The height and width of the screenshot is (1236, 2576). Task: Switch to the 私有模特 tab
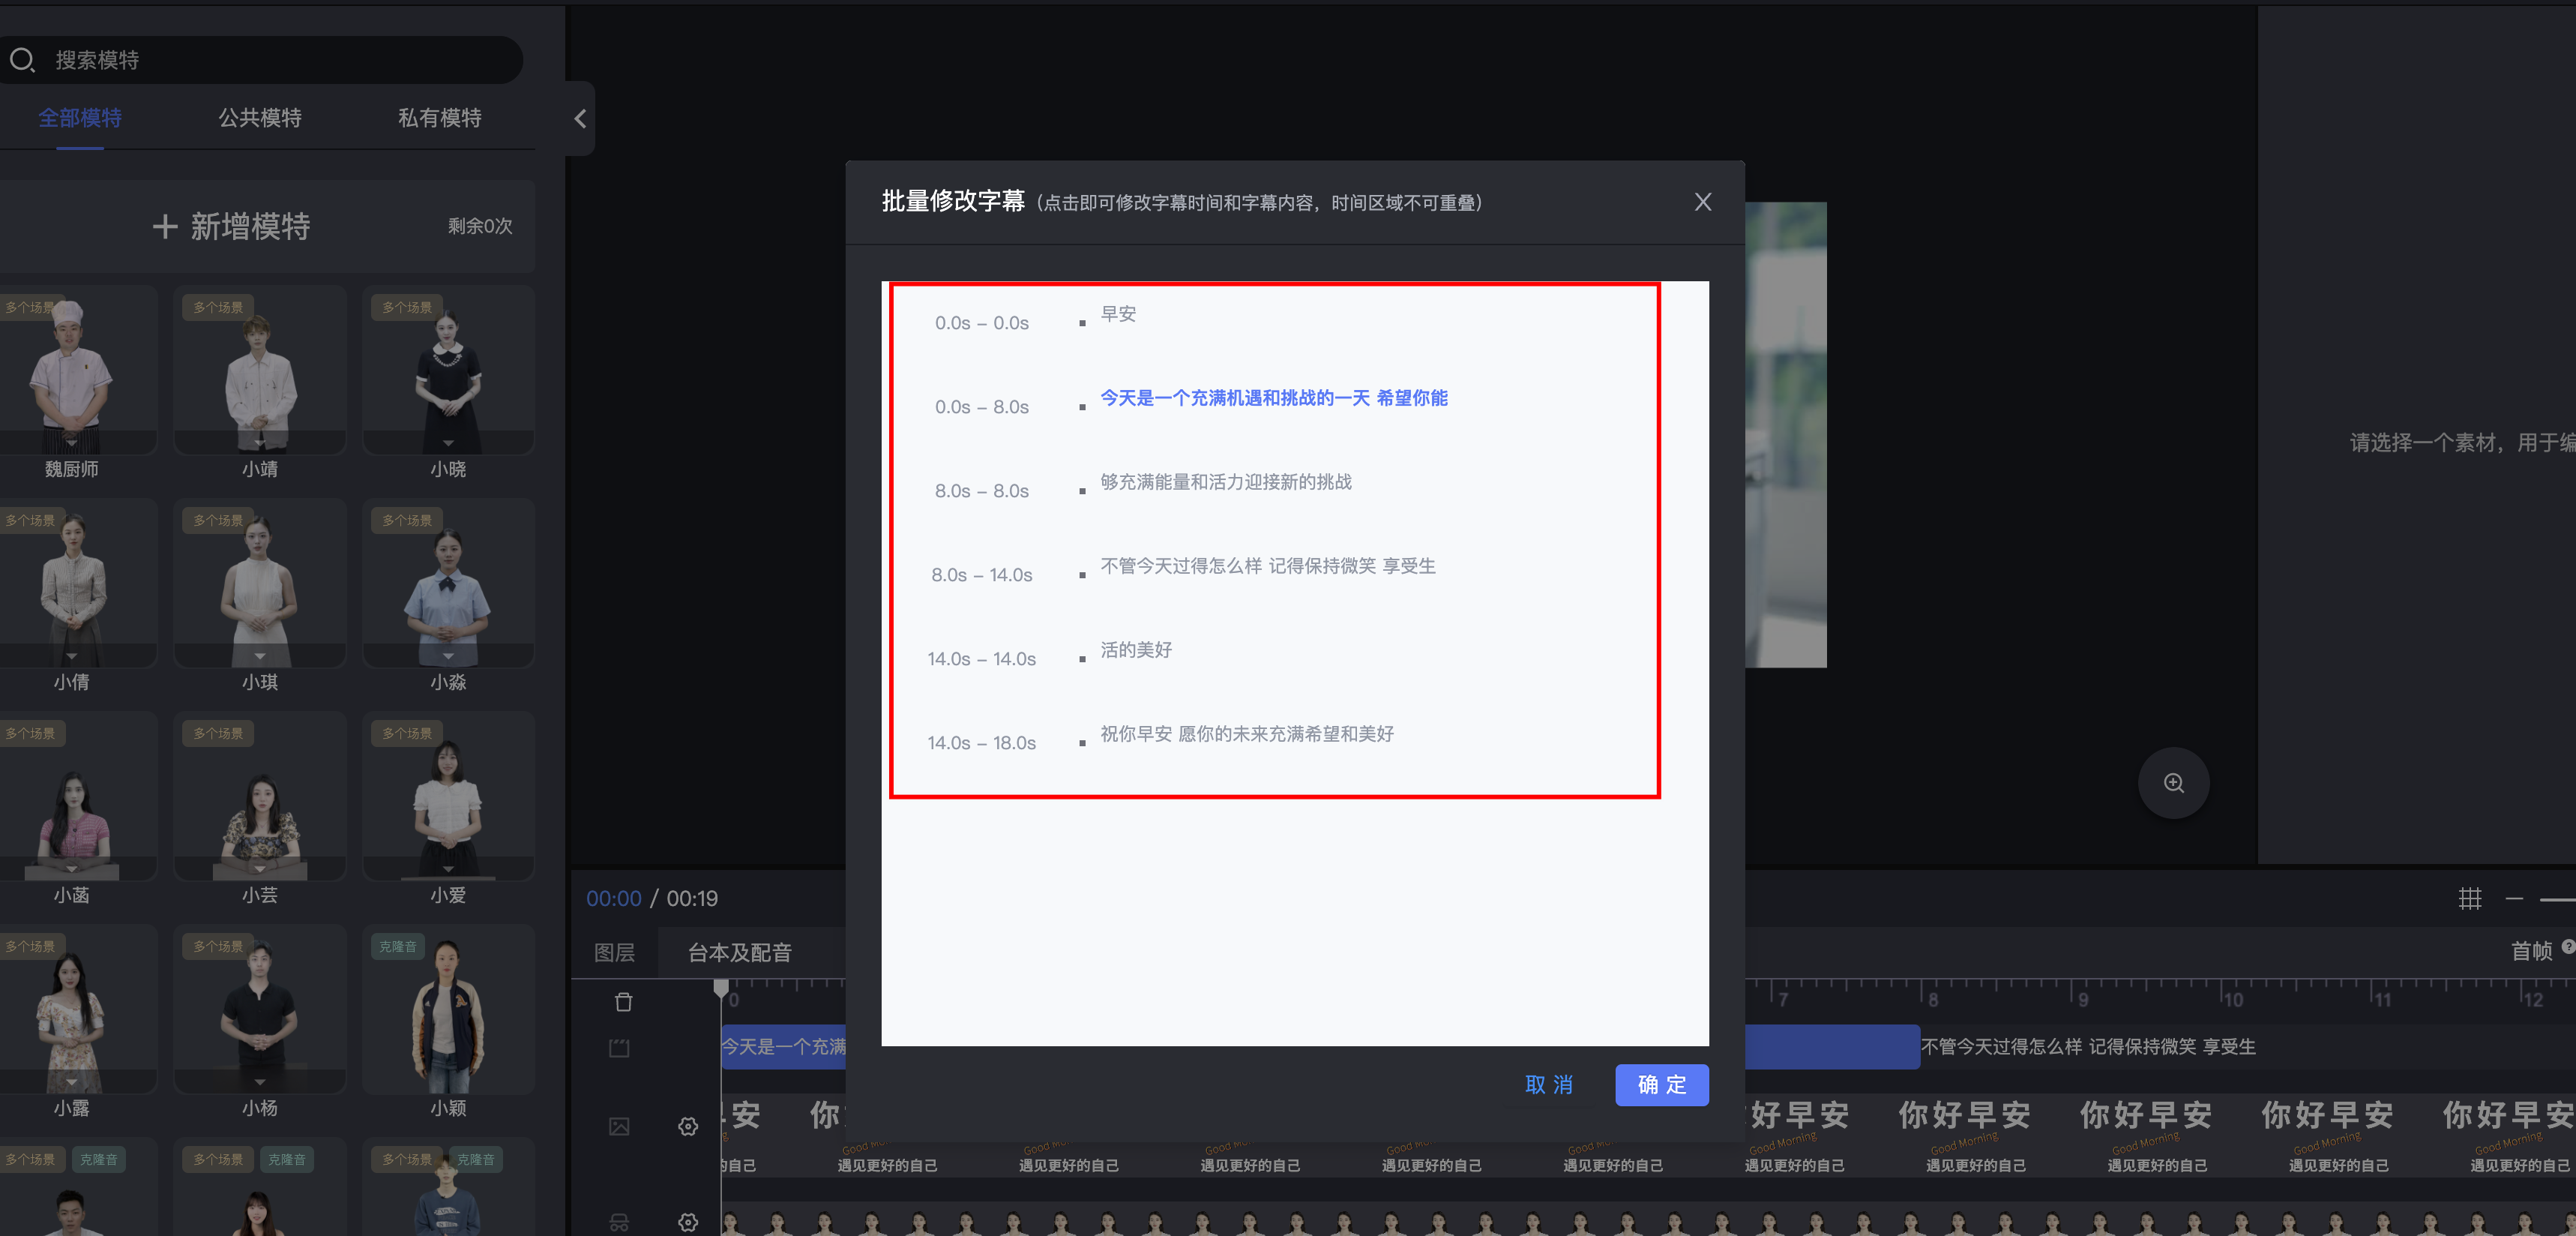(x=440, y=118)
